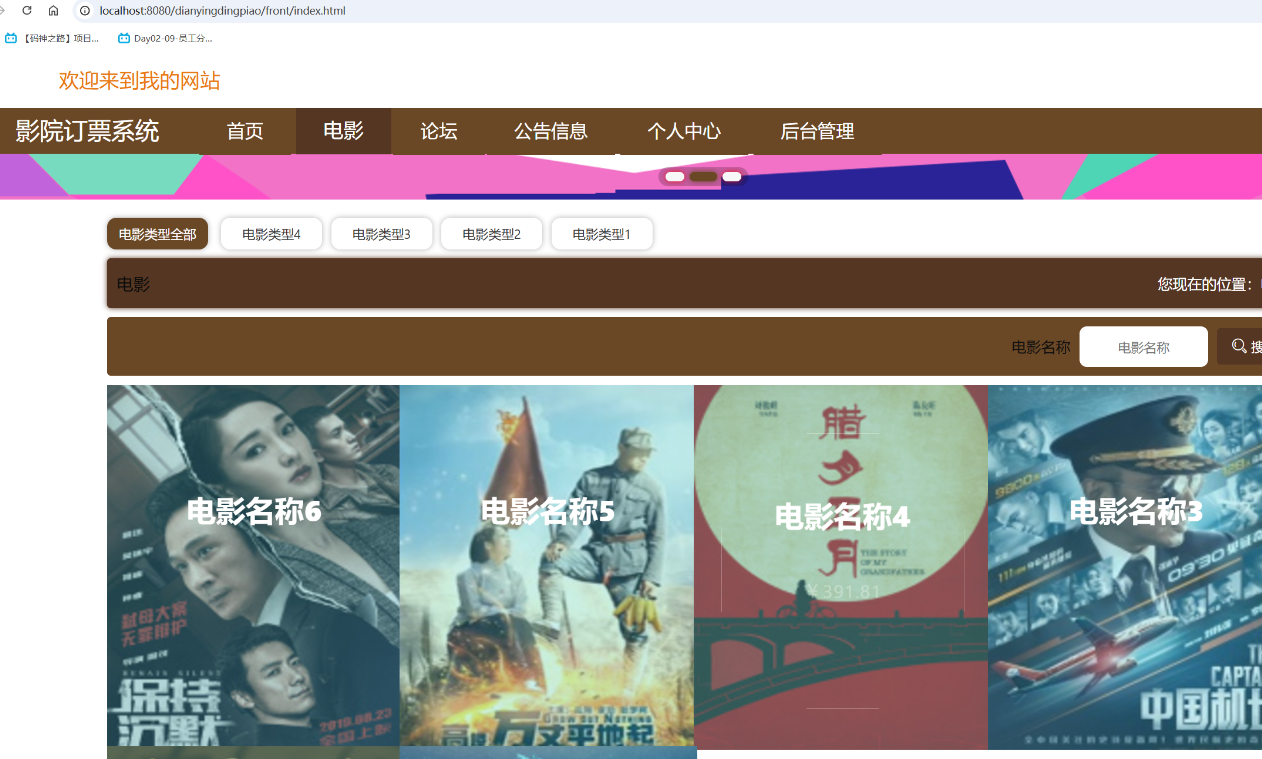Screen dimensions: 1262x759
Task: Click the 欢迎来到我的网站 welcome text
Action: [139, 81]
